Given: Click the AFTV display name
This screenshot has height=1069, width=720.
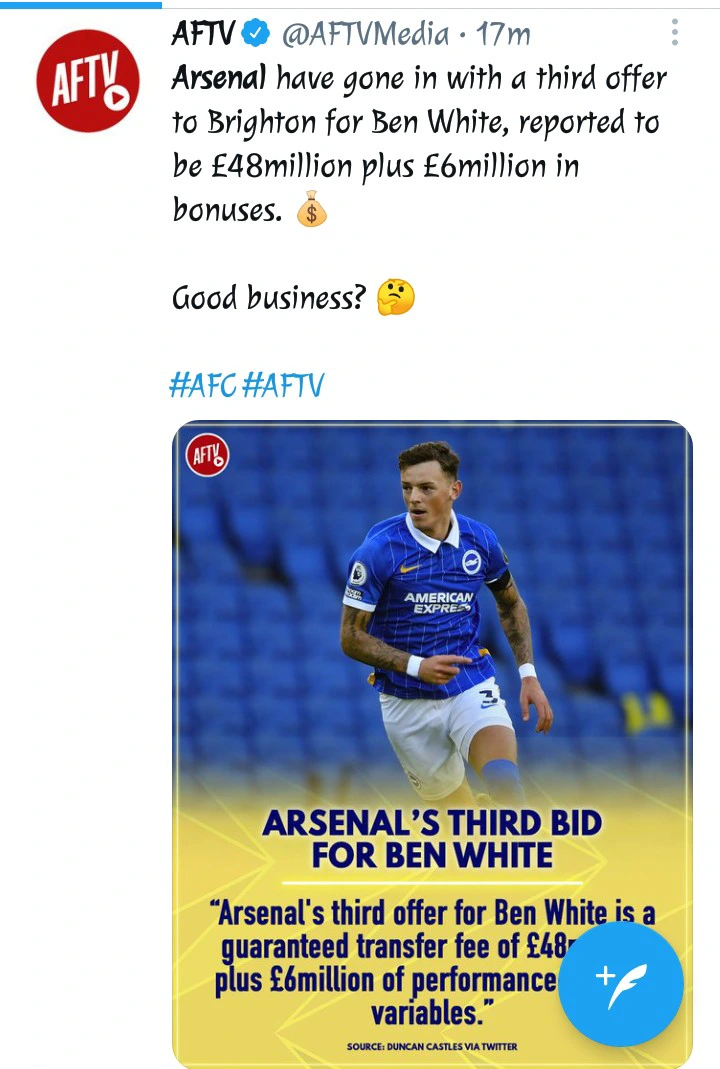Looking at the screenshot, I should point(203,35).
